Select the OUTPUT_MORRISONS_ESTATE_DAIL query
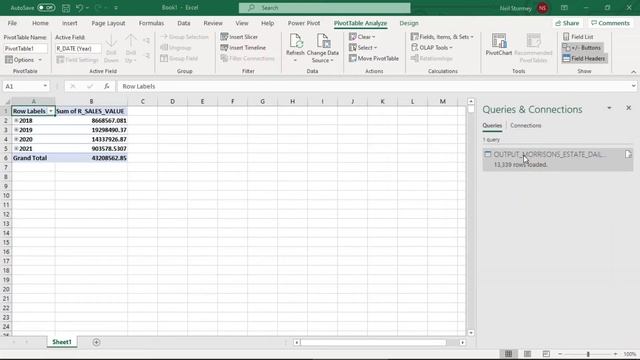The height and width of the screenshot is (360, 640). click(x=558, y=159)
